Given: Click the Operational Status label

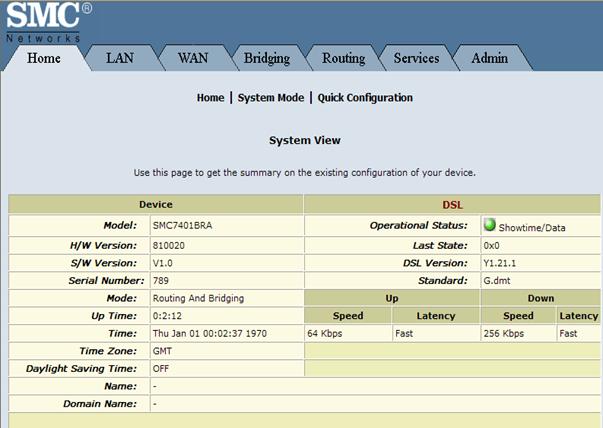Looking at the screenshot, I should [418, 225].
